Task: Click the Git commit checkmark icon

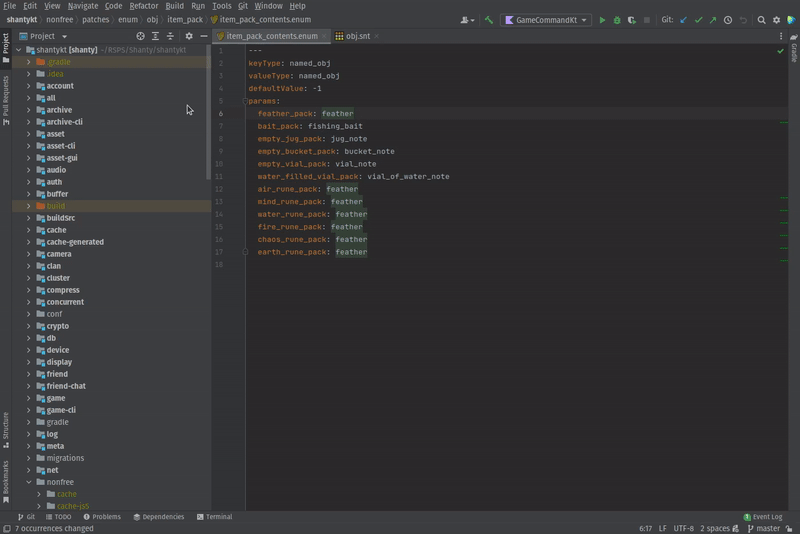Action: (x=698, y=20)
